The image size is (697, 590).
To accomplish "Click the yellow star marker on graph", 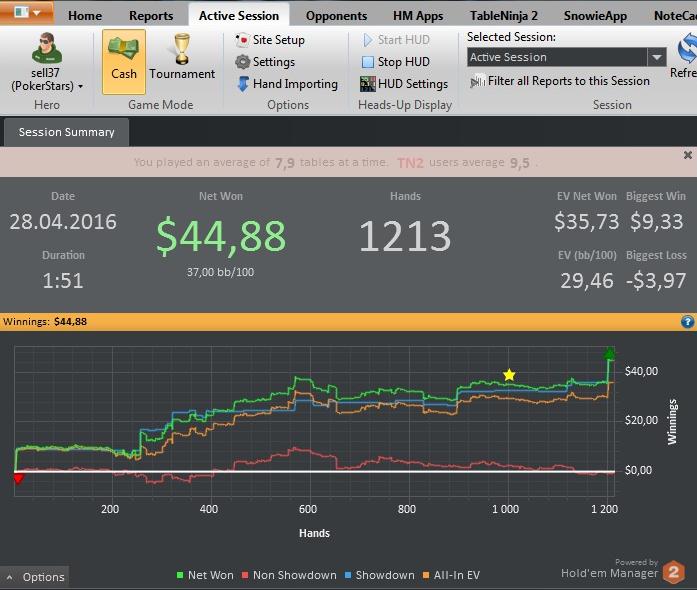I will pyautogui.click(x=509, y=375).
